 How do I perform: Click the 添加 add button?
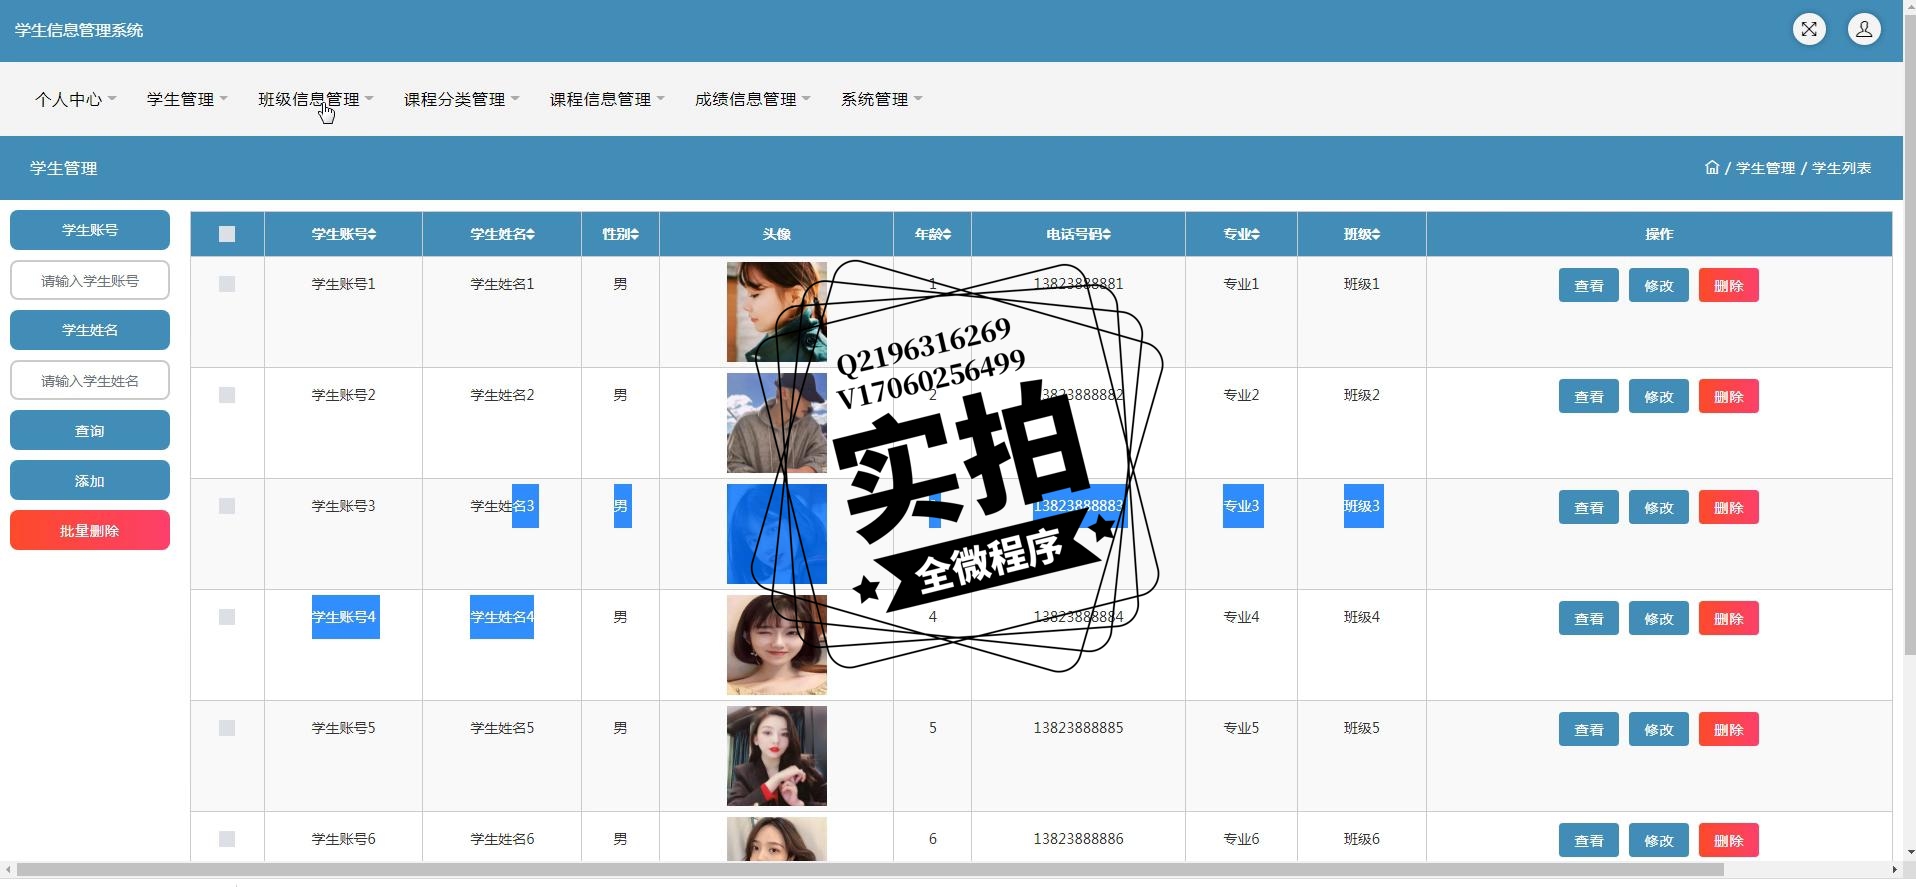(90, 480)
